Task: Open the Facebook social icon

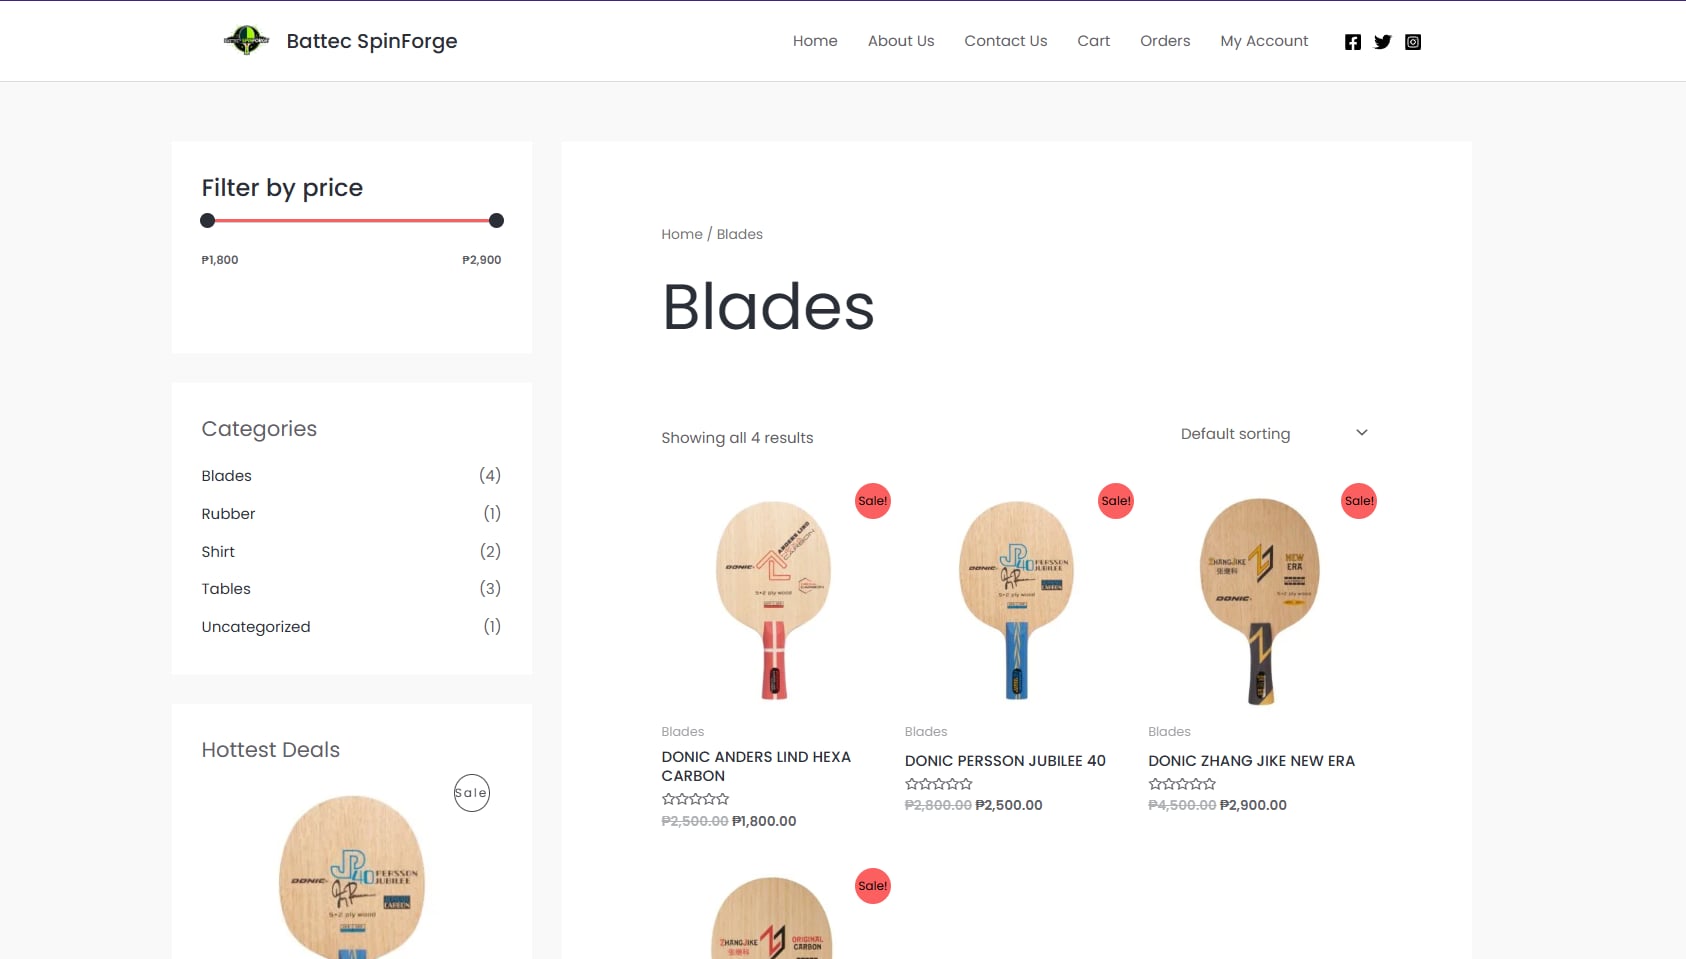Action: coord(1354,41)
